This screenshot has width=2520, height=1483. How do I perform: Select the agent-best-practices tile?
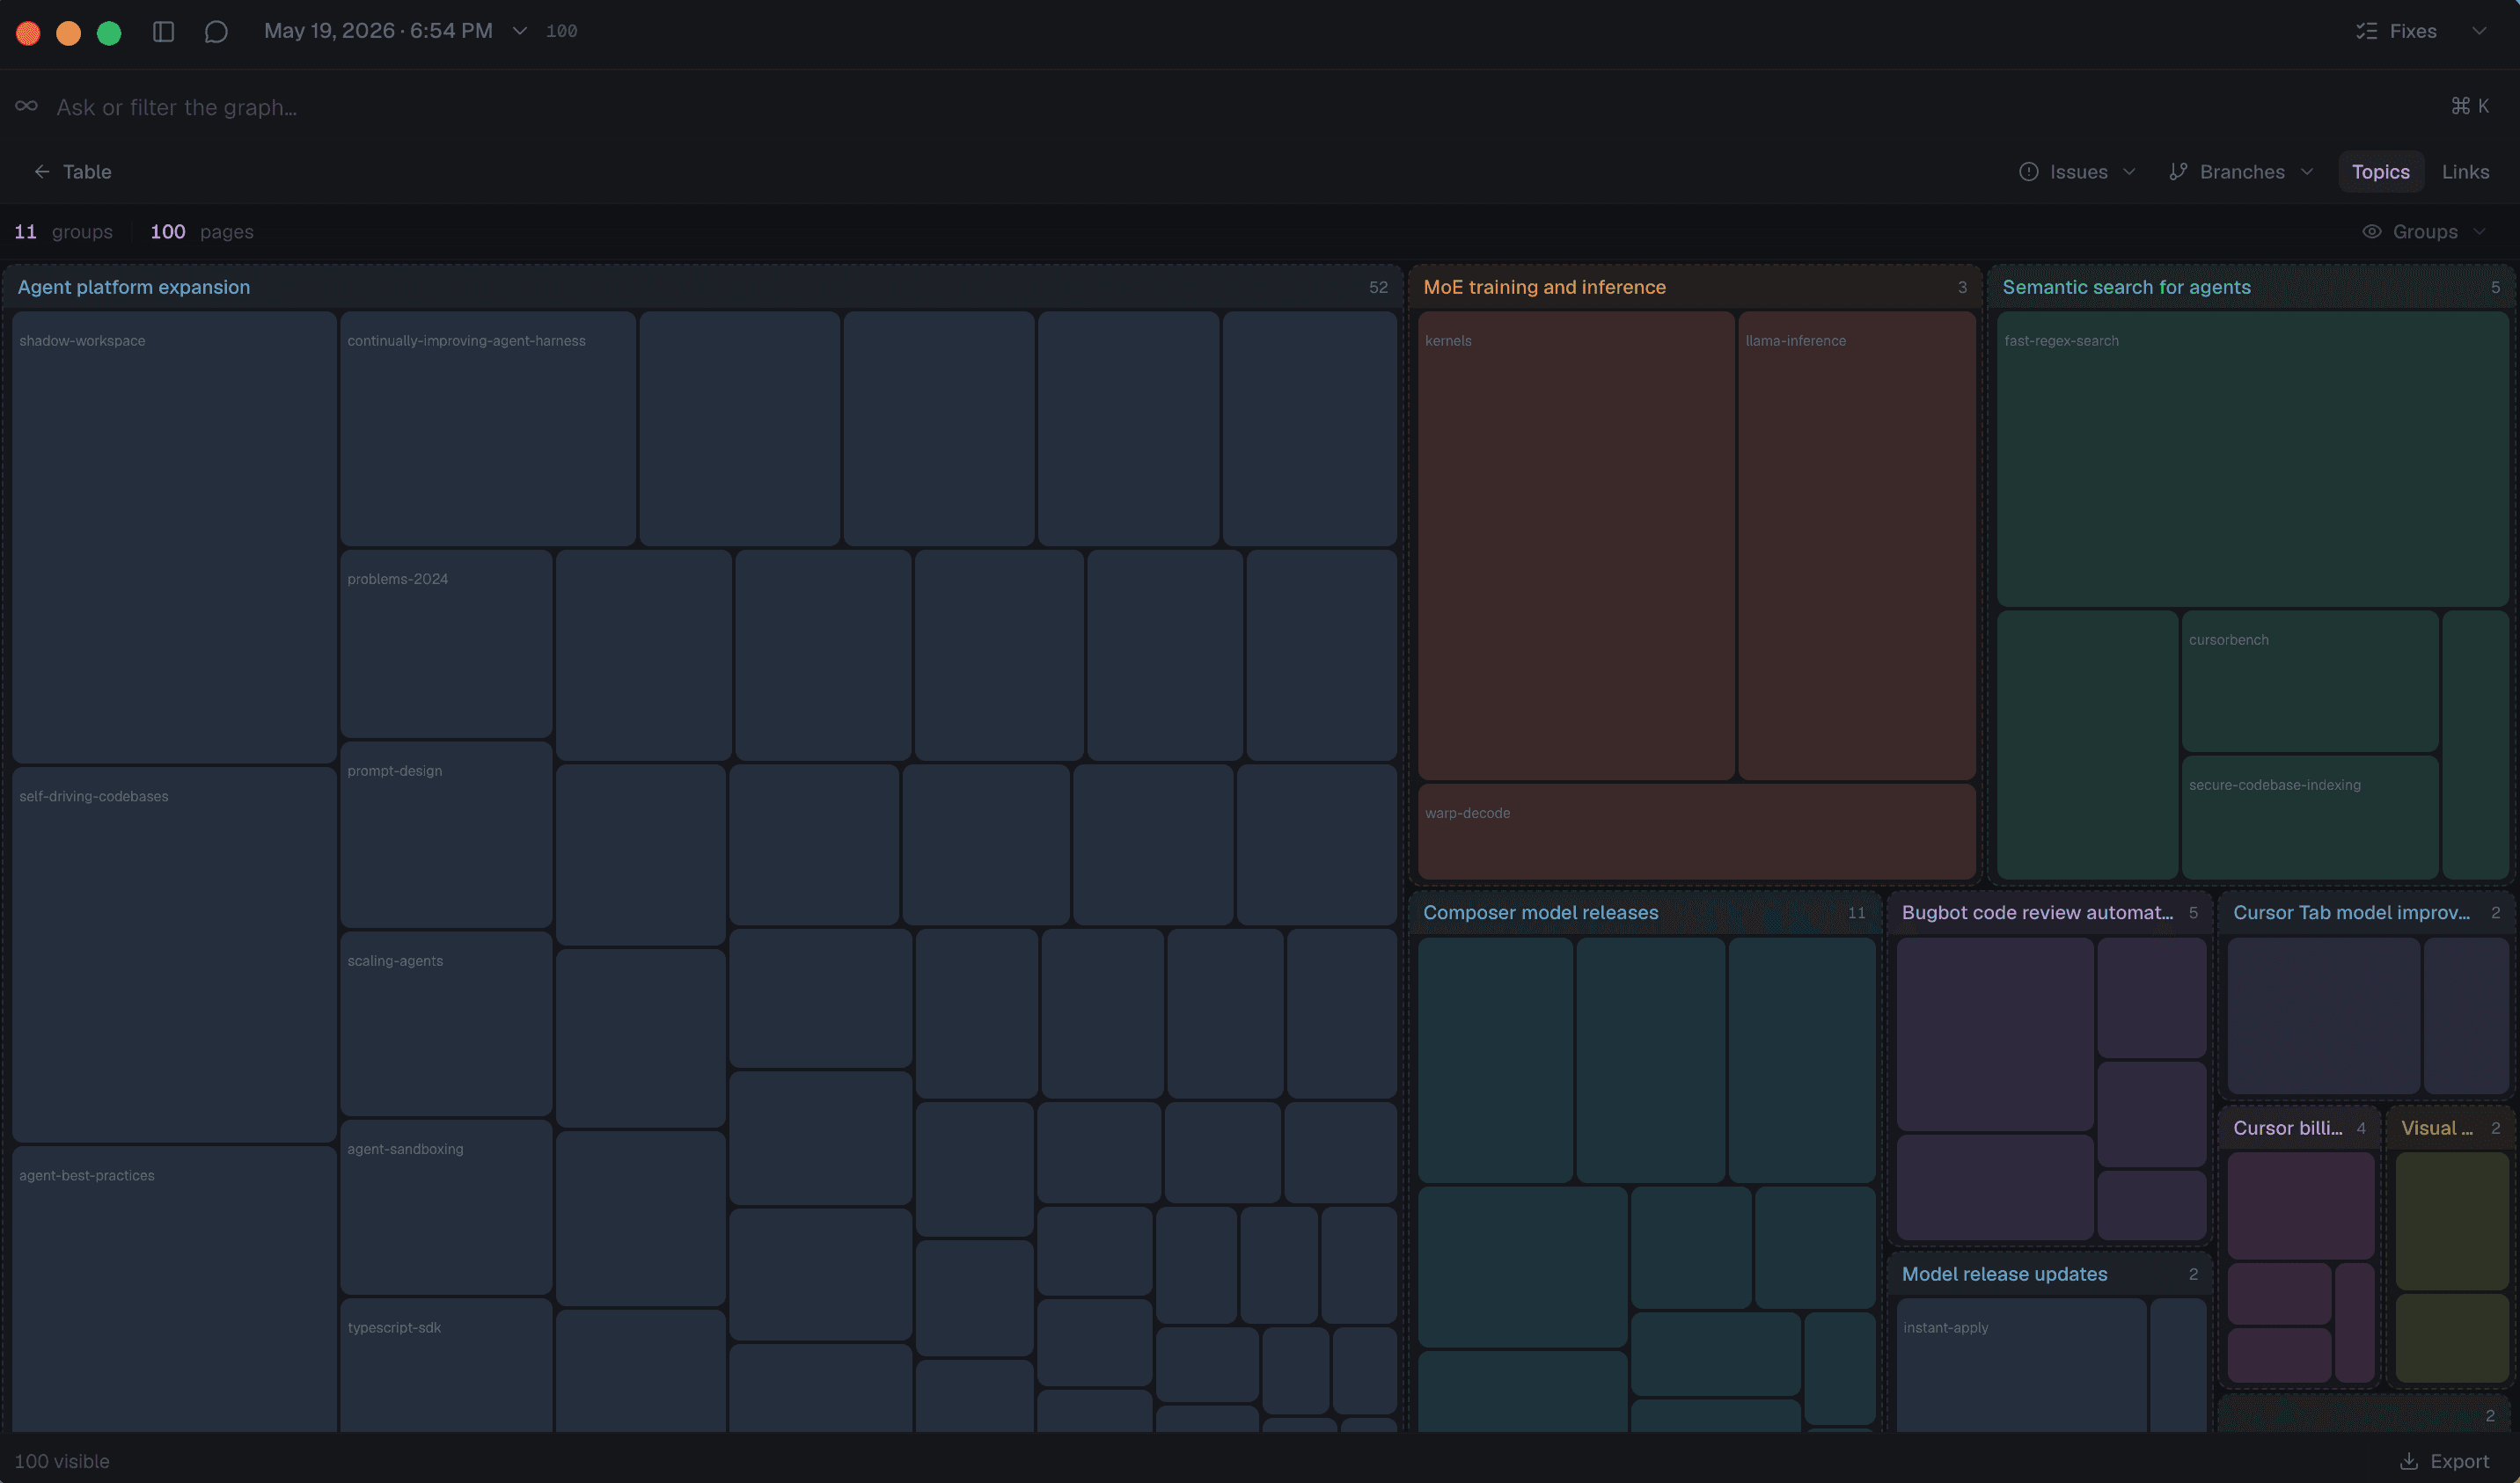(x=174, y=1290)
